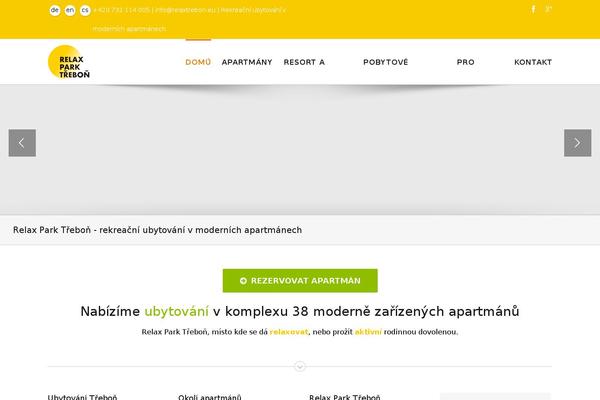Click the Relax Park Třeboň logo
Image resolution: width=600 pixels, height=400 pixels.
69,62
